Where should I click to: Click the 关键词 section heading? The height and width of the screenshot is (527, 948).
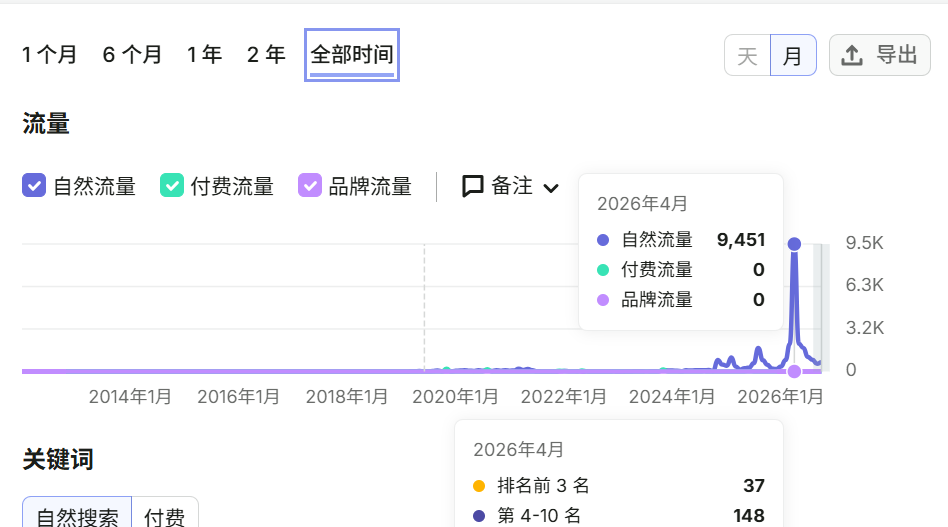pos(58,459)
